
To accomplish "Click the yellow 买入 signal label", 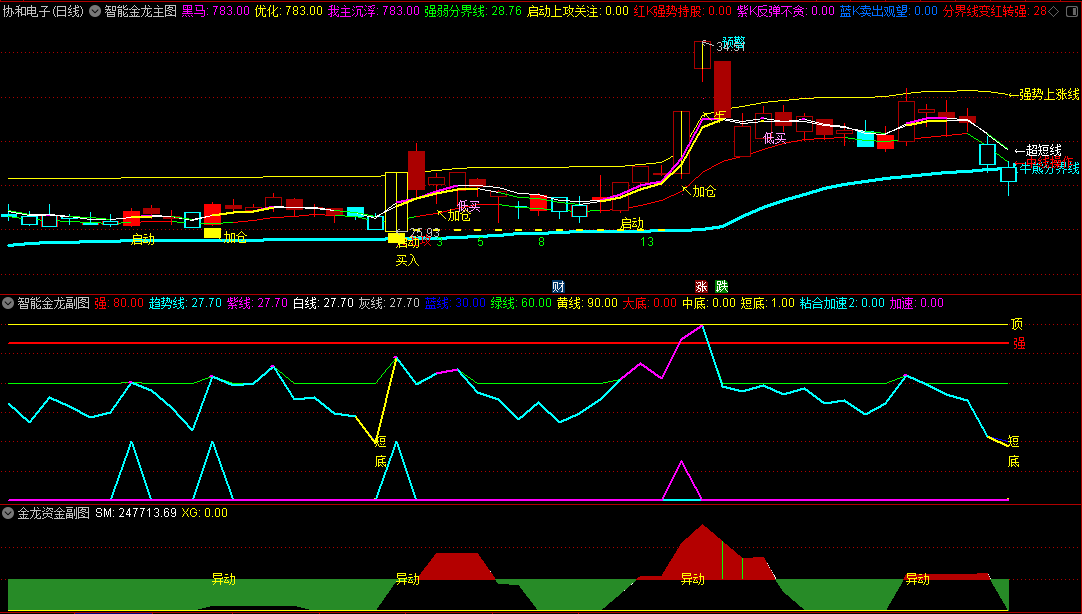I will [x=407, y=260].
